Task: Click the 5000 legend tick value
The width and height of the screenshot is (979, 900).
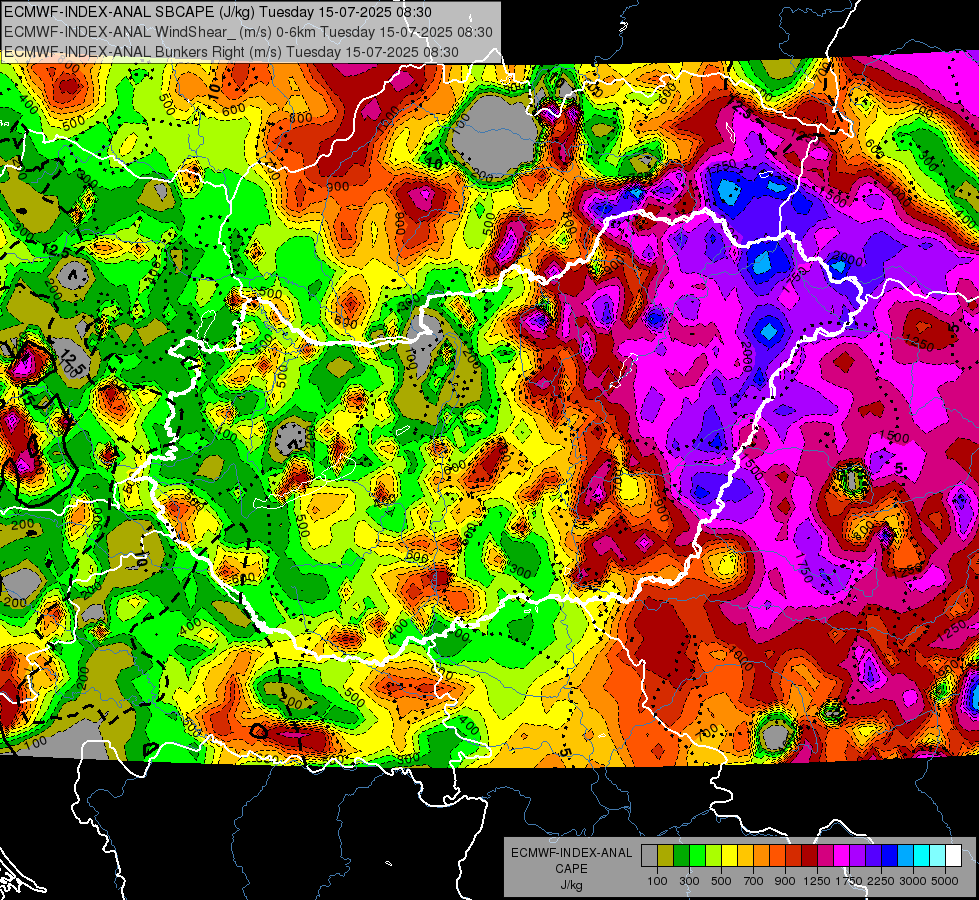Action: [945, 881]
